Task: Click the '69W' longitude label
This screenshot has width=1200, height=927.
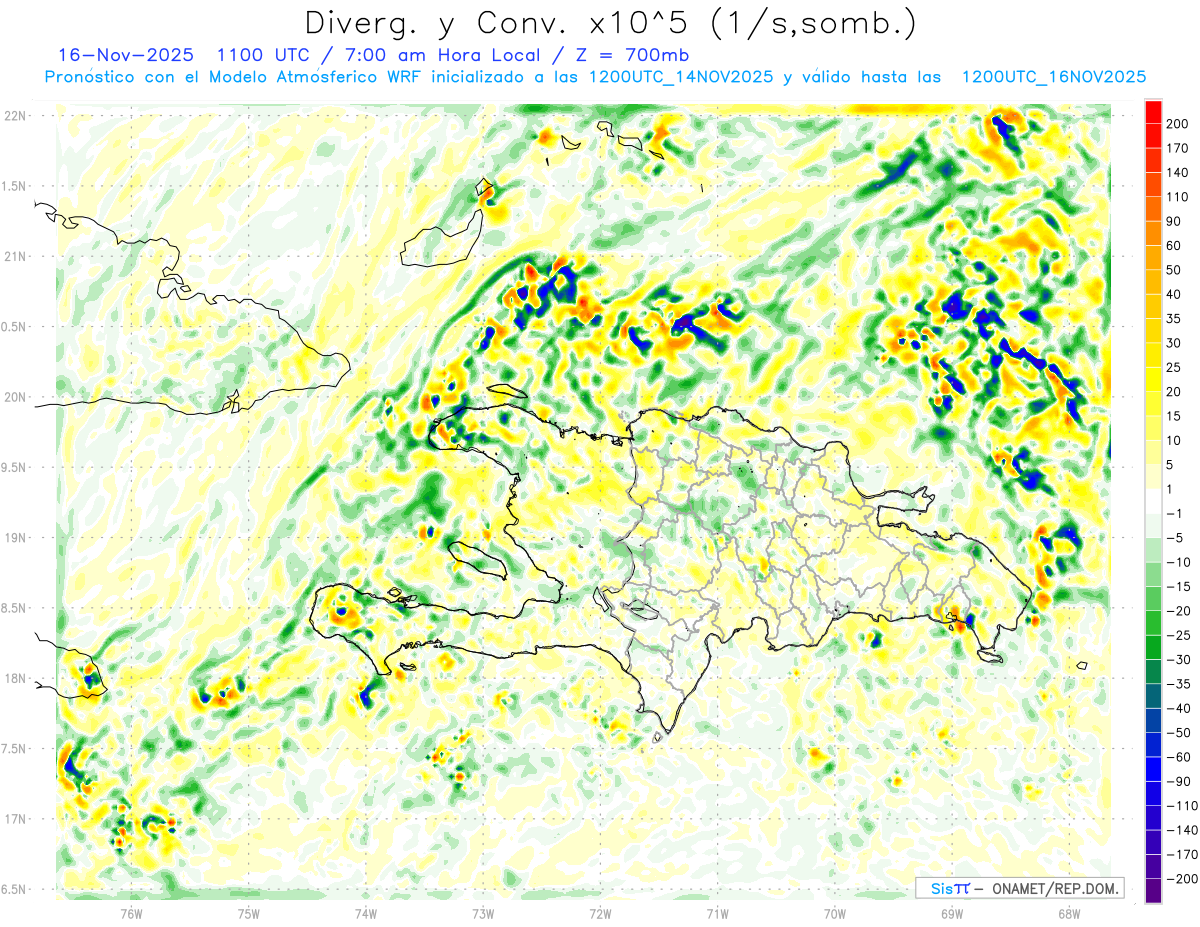Action: click(951, 914)
